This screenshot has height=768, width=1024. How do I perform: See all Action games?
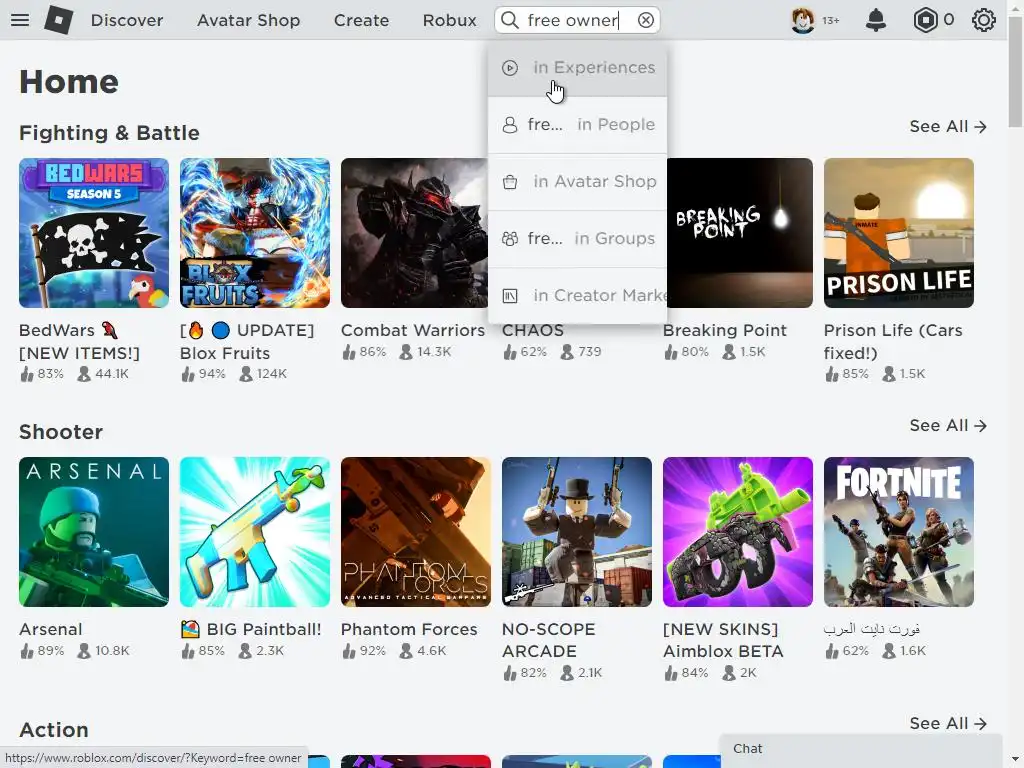point(948,723)
